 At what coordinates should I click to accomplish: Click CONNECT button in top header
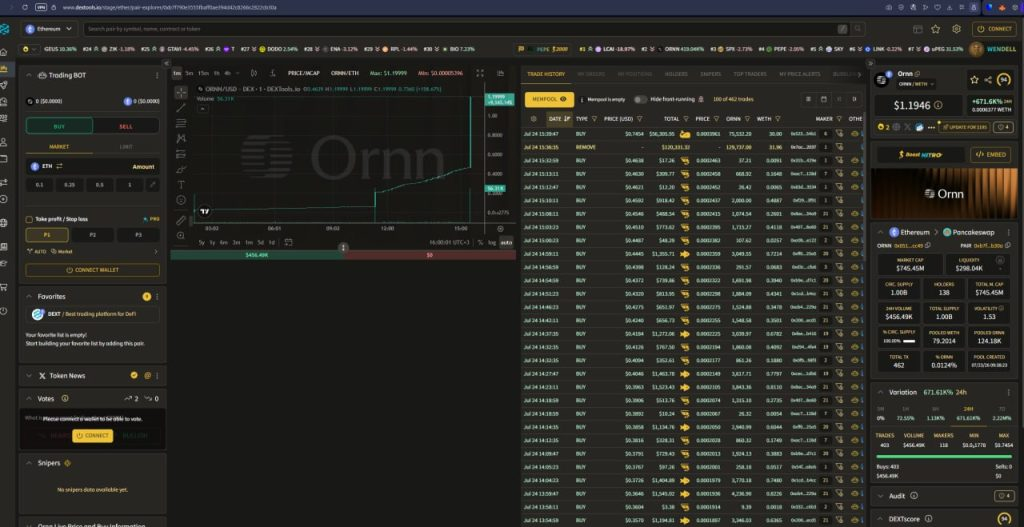click(995, 29)
